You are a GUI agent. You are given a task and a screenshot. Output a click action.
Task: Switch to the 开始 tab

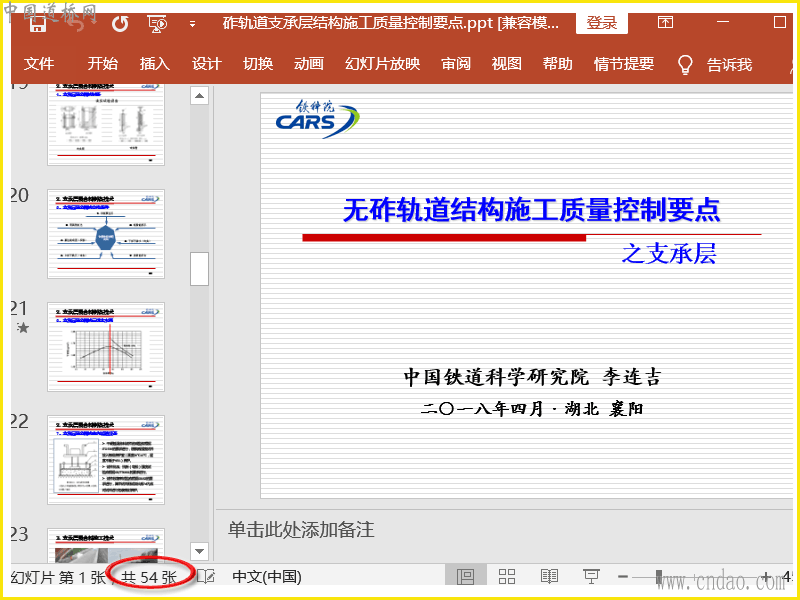pos(103,64)
